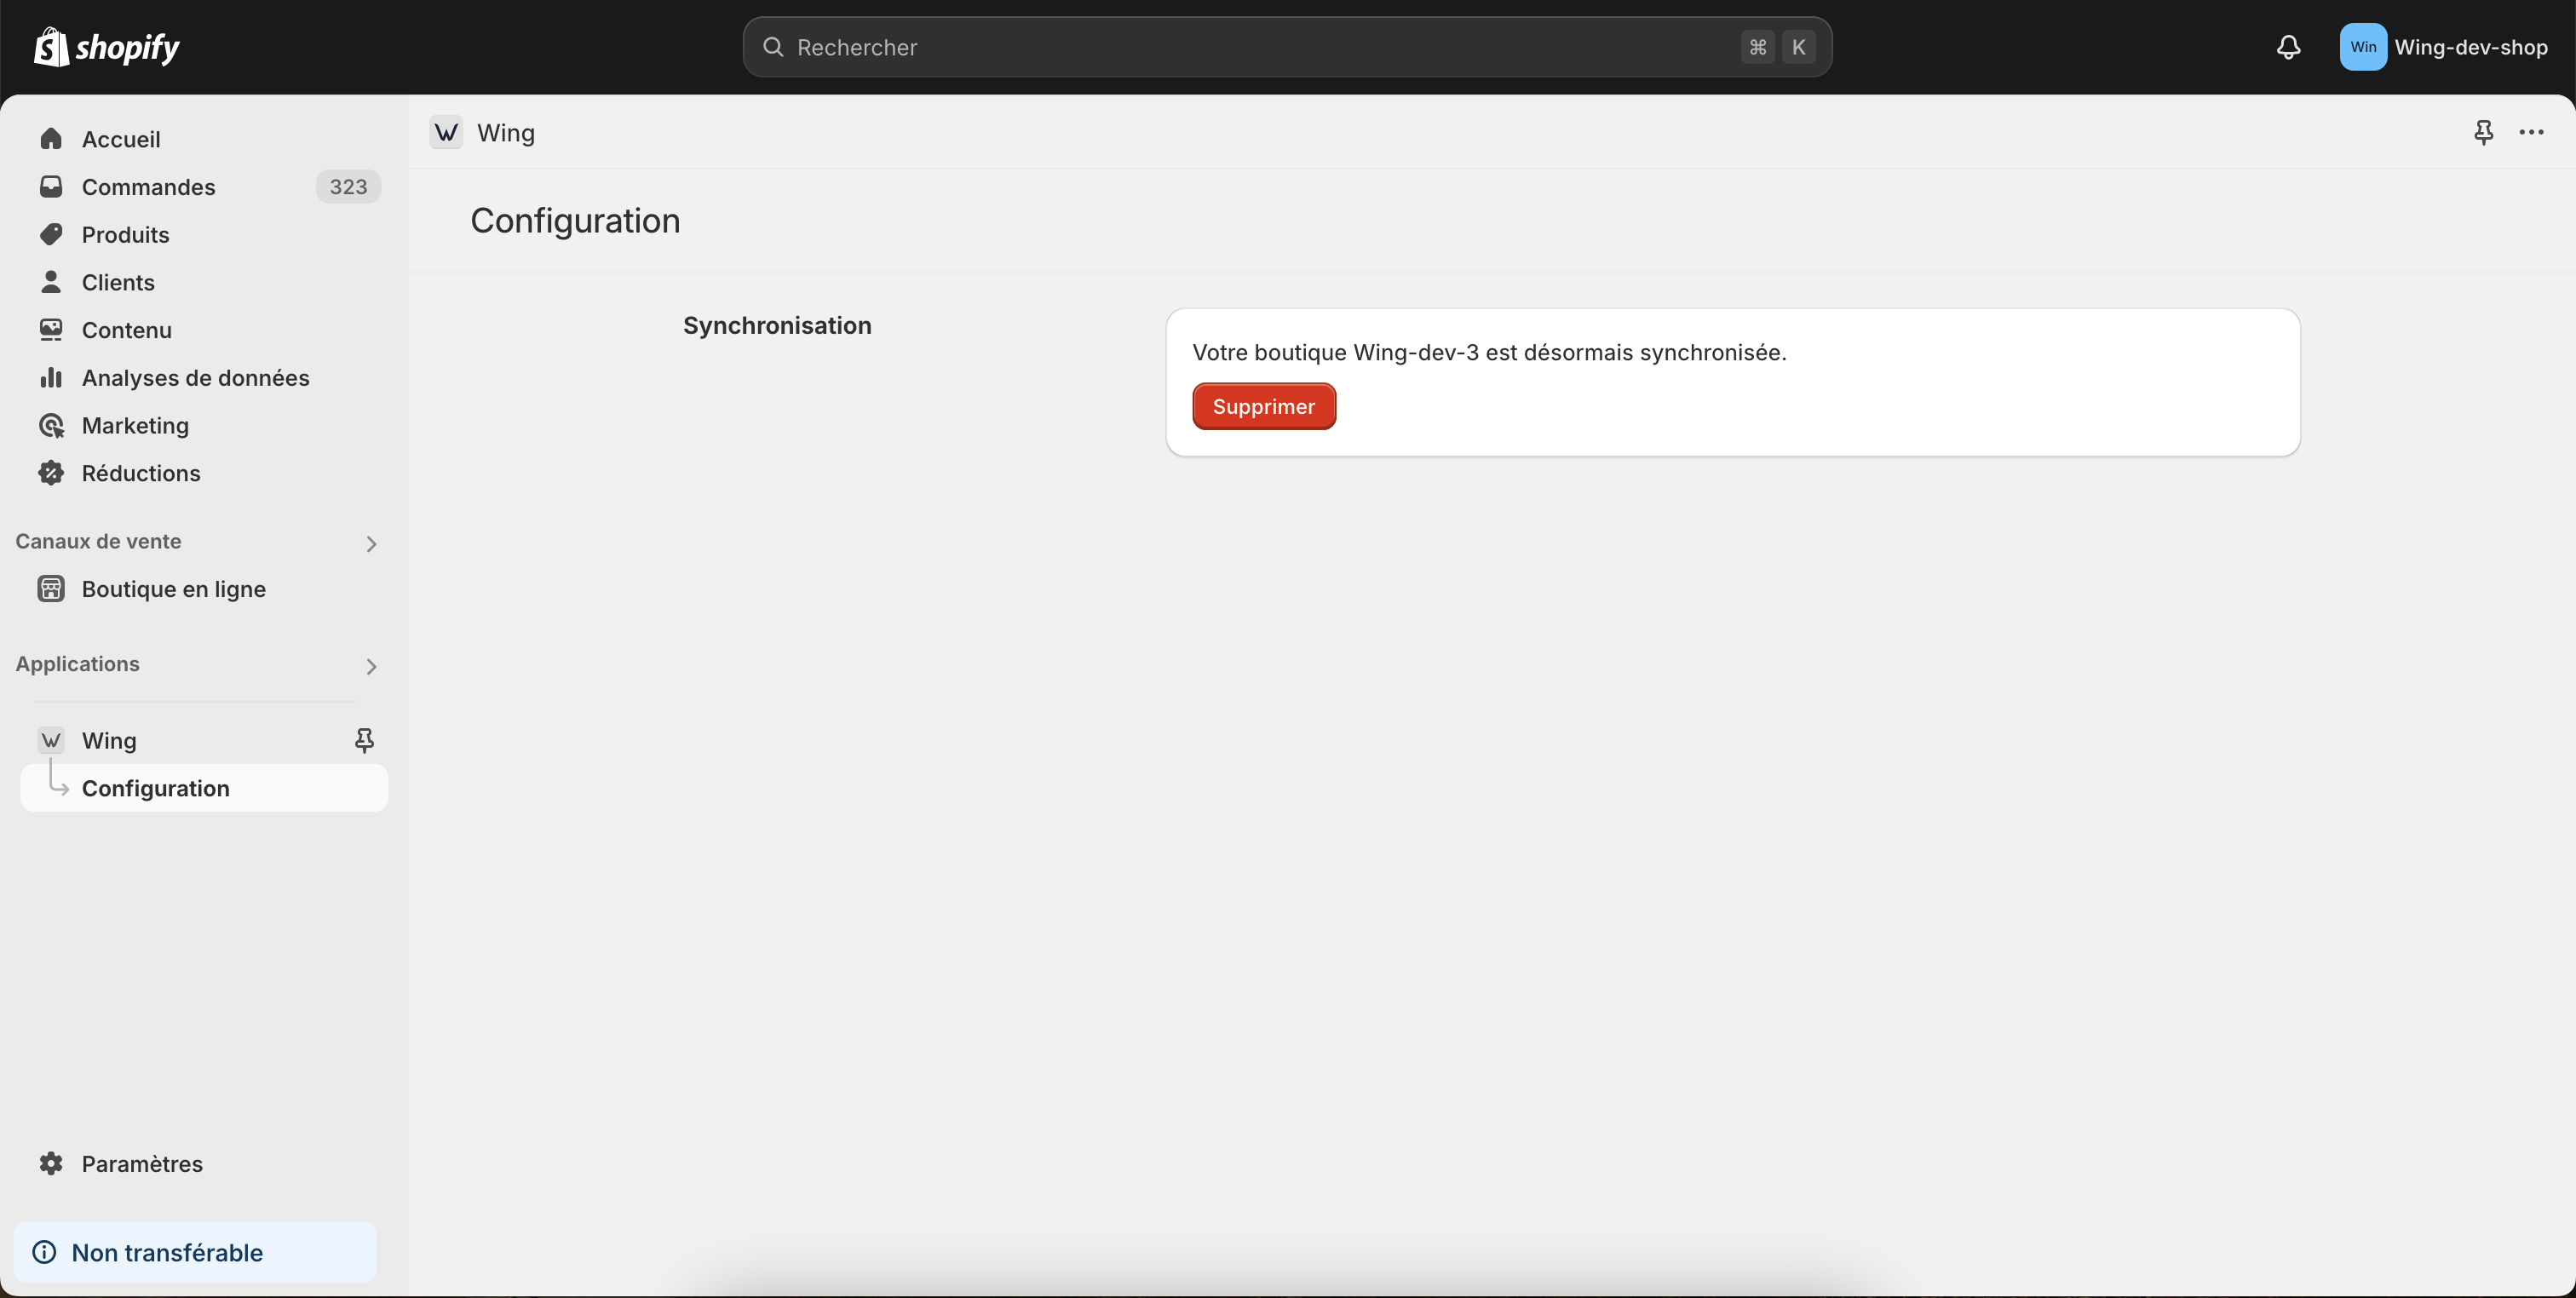This screenshot has width=2576, height=1298.
Task: Click the Canaux de vente heading
Action: pos(98,541)
